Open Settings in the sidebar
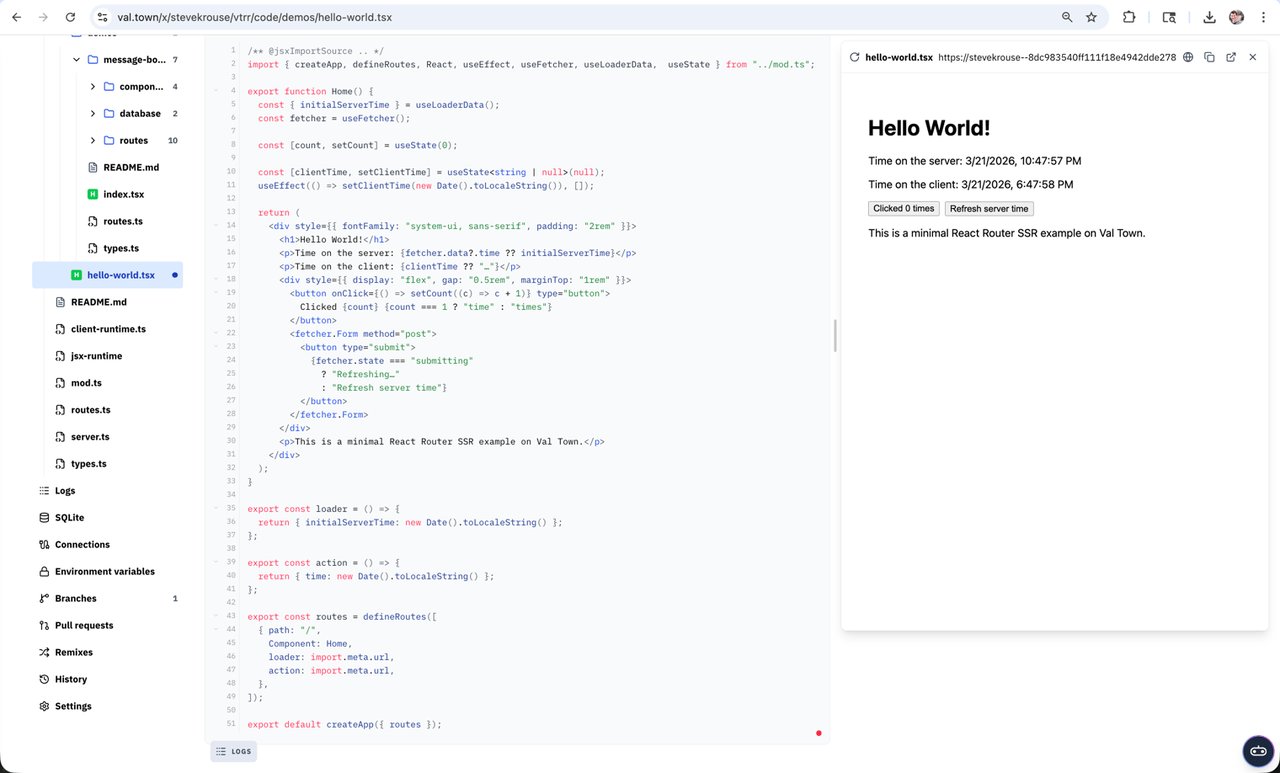Screen dimensions: 1280x773 tap(73, 706)
